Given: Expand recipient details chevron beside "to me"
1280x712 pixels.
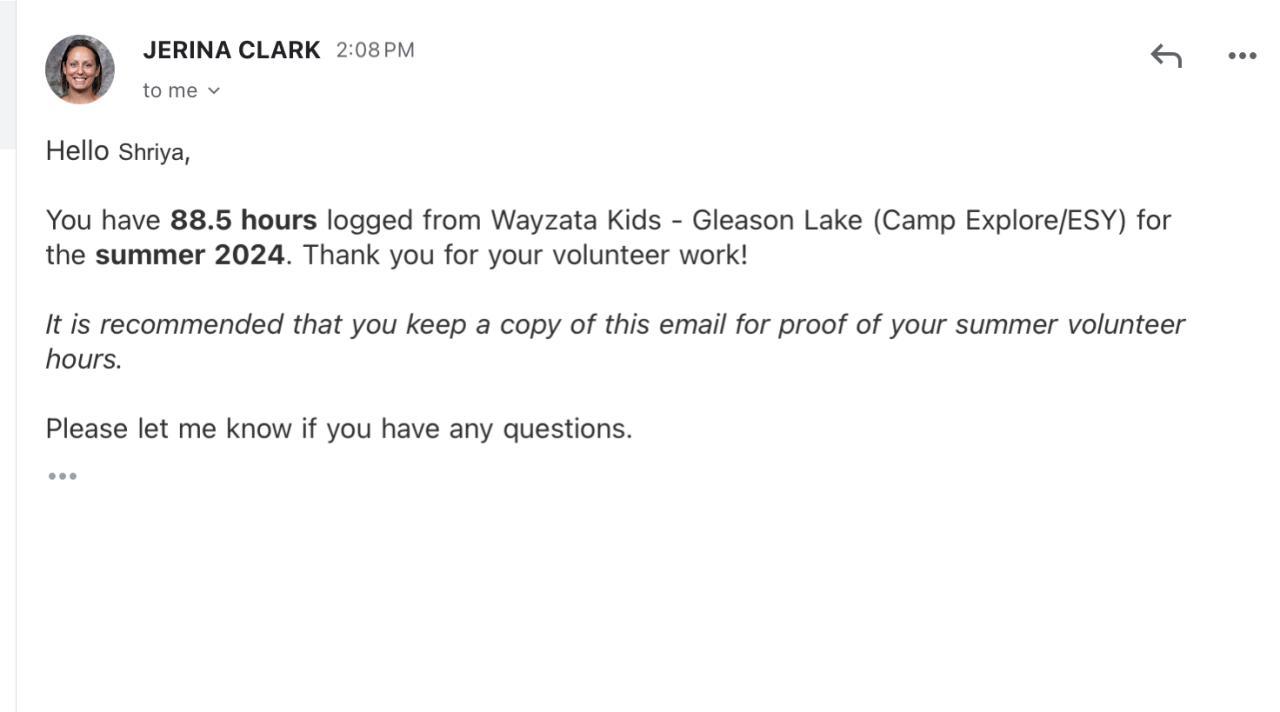Looking at the screenshot, I should click(213, 91).
